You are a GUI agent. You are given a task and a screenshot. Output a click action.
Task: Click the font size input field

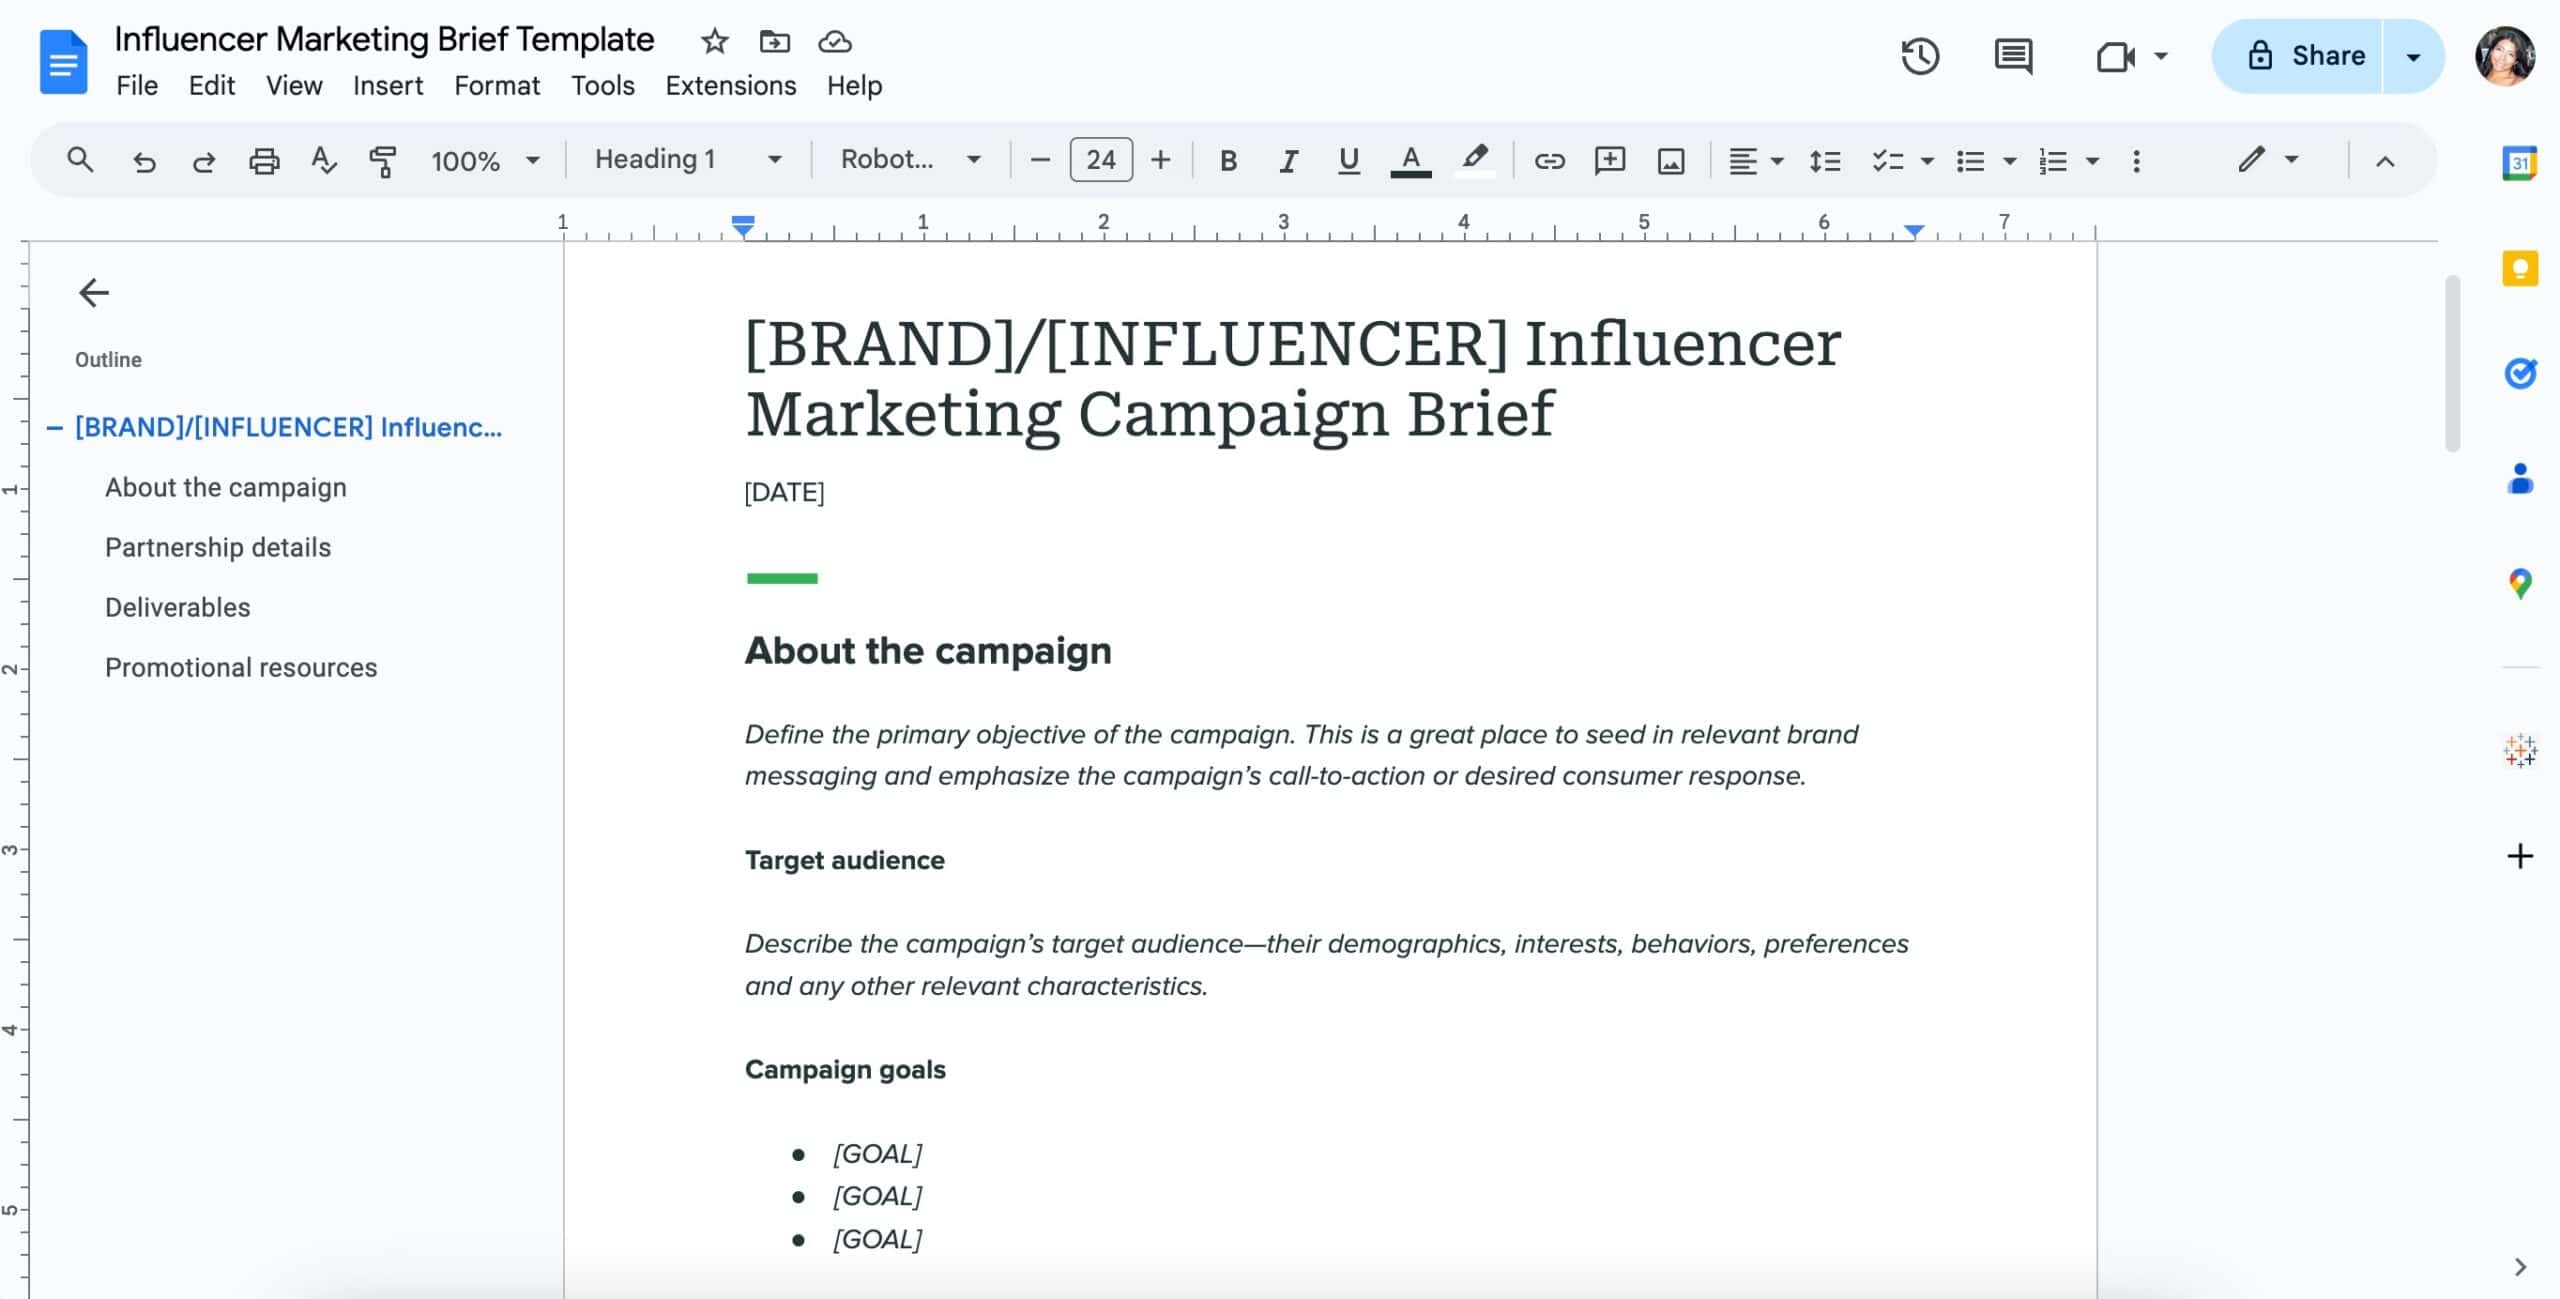tap(1100, 160)
